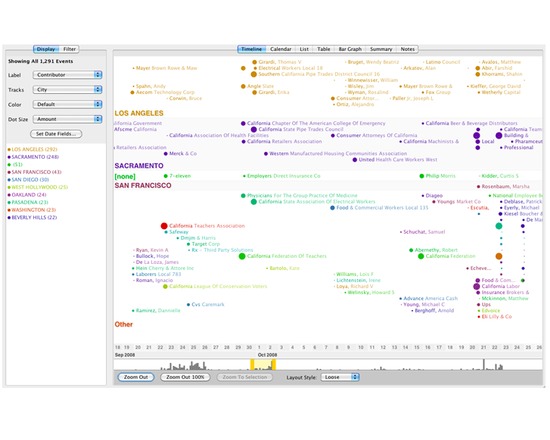Click the California Teachers Association red dot

tap(164, 226)
